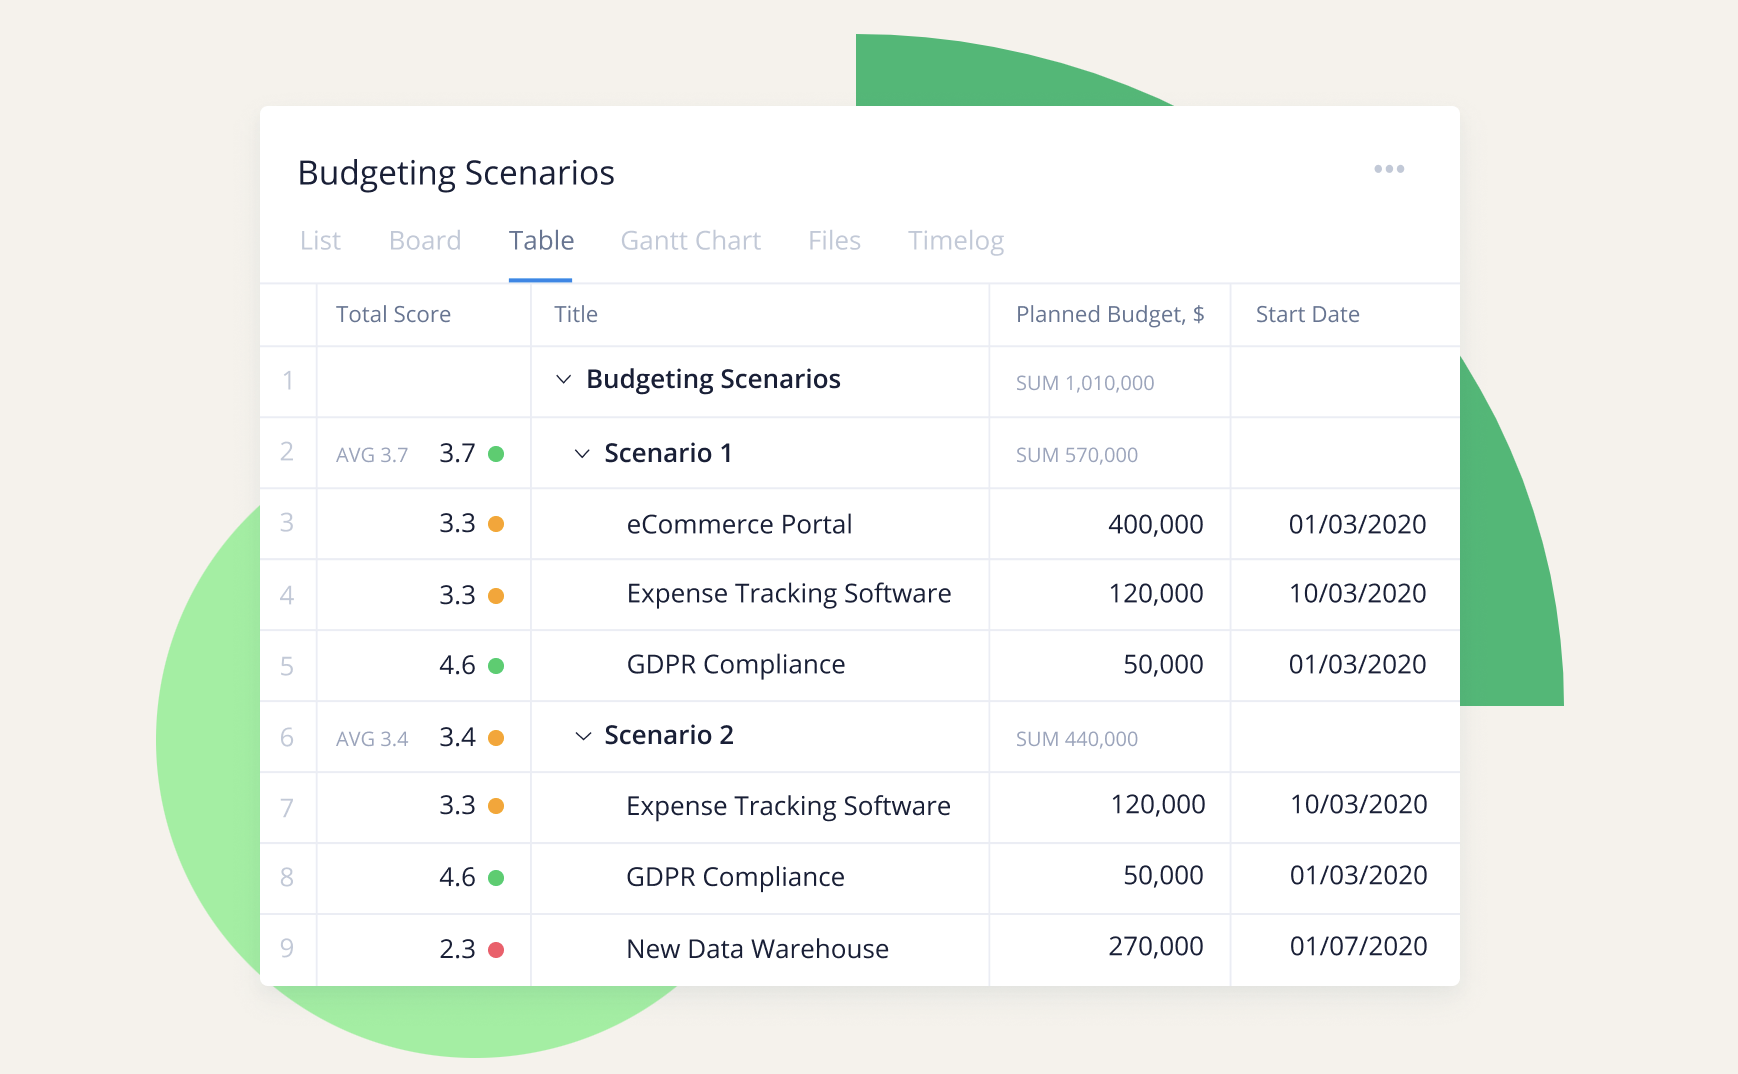Select the 400,000 planned budget cell
Viewport: 1738px width, 1074px height.
click(x=1155, y=523)
